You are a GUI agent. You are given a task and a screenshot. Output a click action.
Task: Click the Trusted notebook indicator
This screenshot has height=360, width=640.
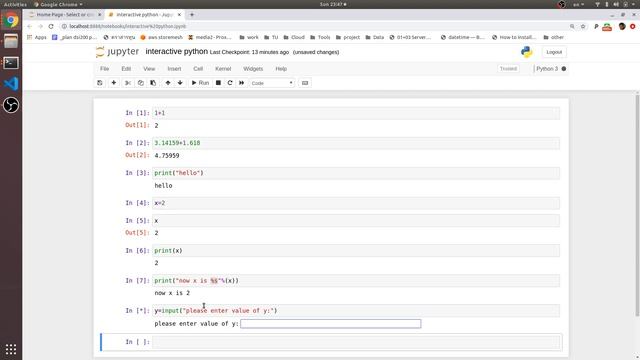tap(508, 69)
